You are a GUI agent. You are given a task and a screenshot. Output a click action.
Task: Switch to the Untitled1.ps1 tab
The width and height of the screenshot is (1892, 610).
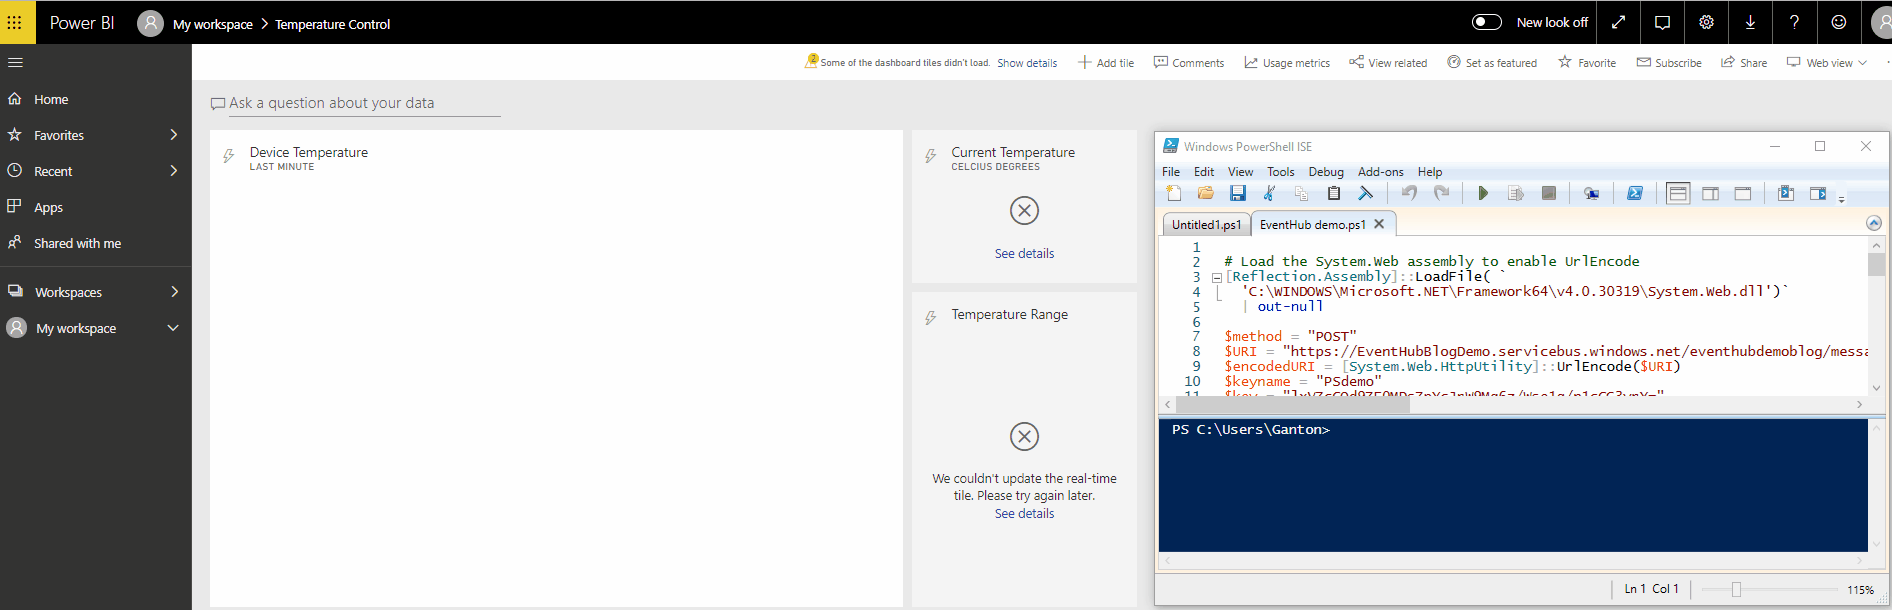(1206, 225)
